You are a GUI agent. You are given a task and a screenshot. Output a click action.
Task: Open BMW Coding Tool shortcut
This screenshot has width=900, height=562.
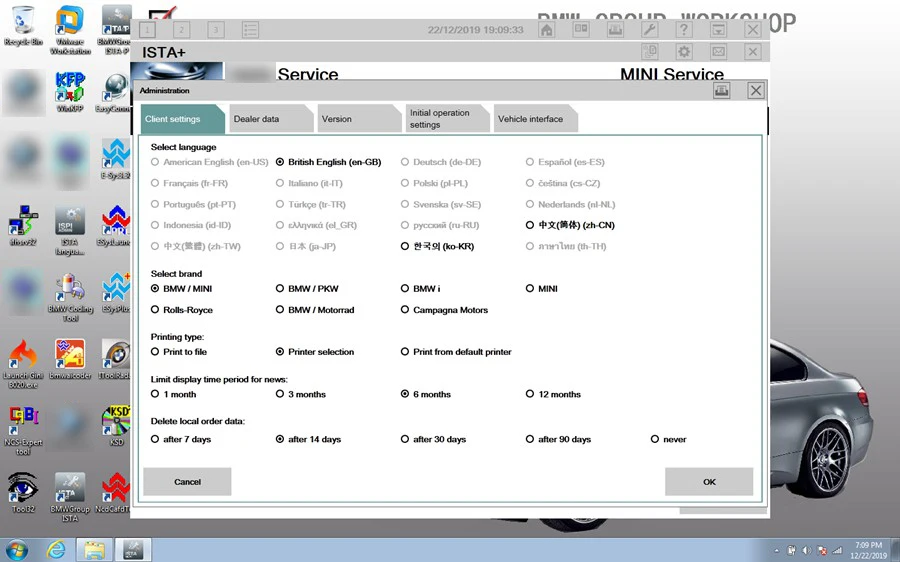tap(70, 297)
